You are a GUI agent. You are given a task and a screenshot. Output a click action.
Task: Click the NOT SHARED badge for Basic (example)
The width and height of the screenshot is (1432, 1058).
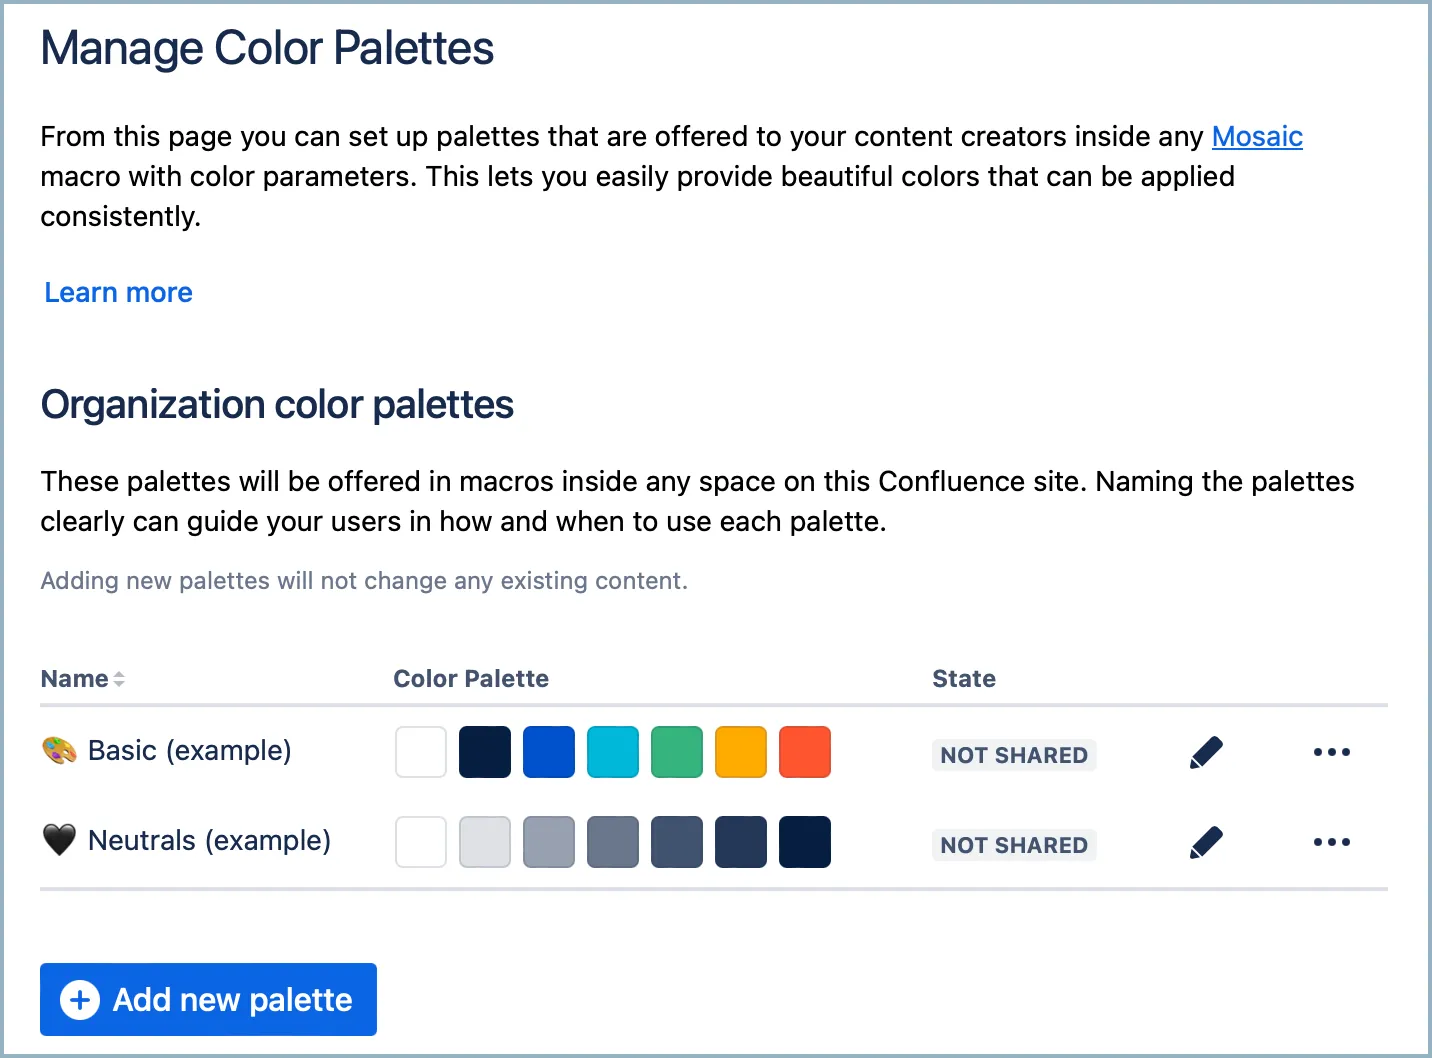[1014, 755]
